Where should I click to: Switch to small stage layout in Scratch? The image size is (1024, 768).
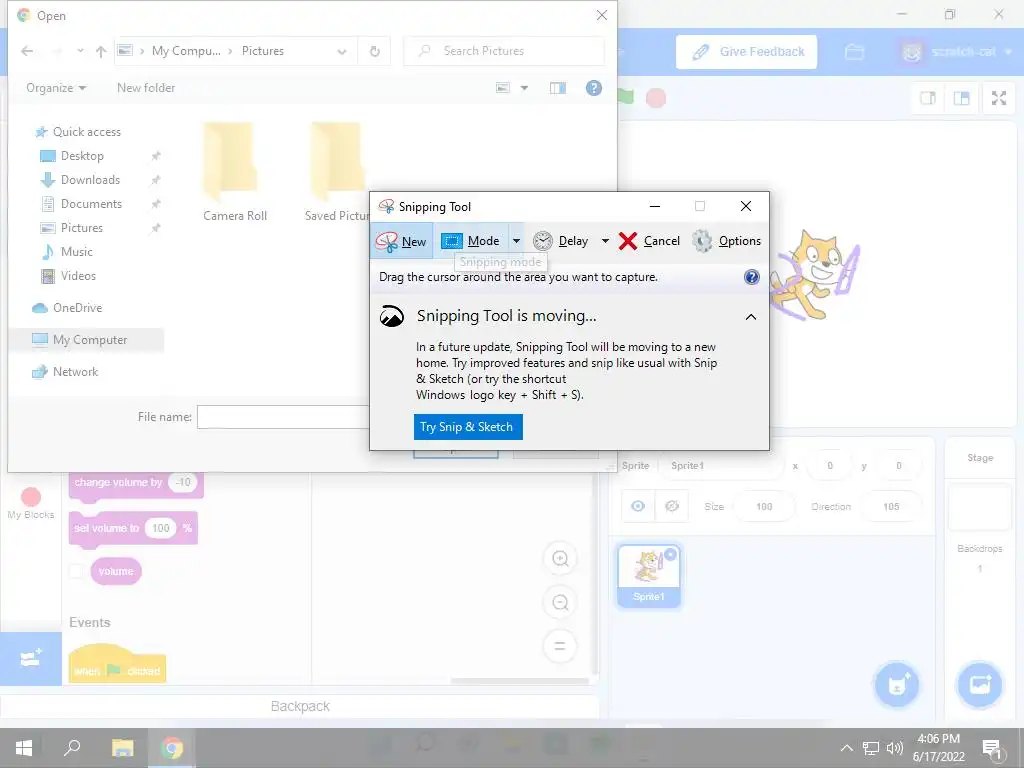coord(928,98)
